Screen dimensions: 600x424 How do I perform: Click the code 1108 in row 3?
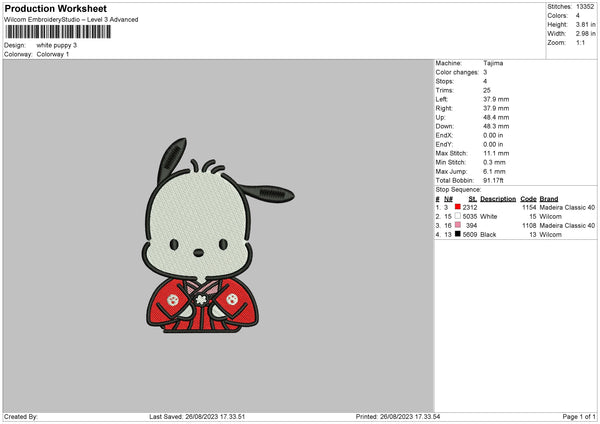[x=529, y=226]
